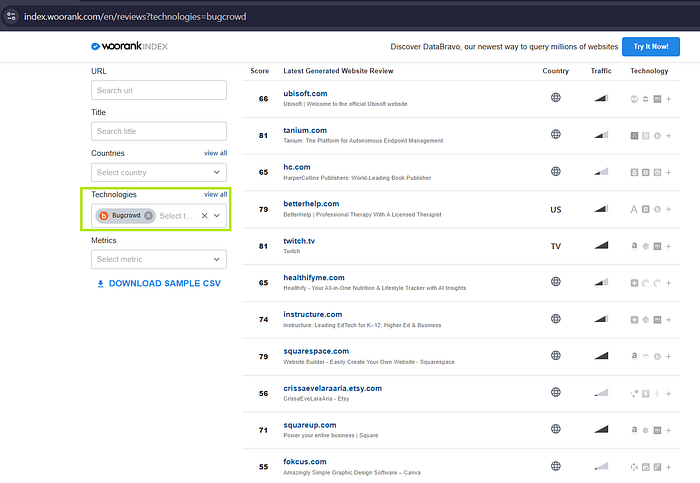700x483 pixels.
Task: Expand the Technologies dropdown arrow
Action: click(217, 216)
